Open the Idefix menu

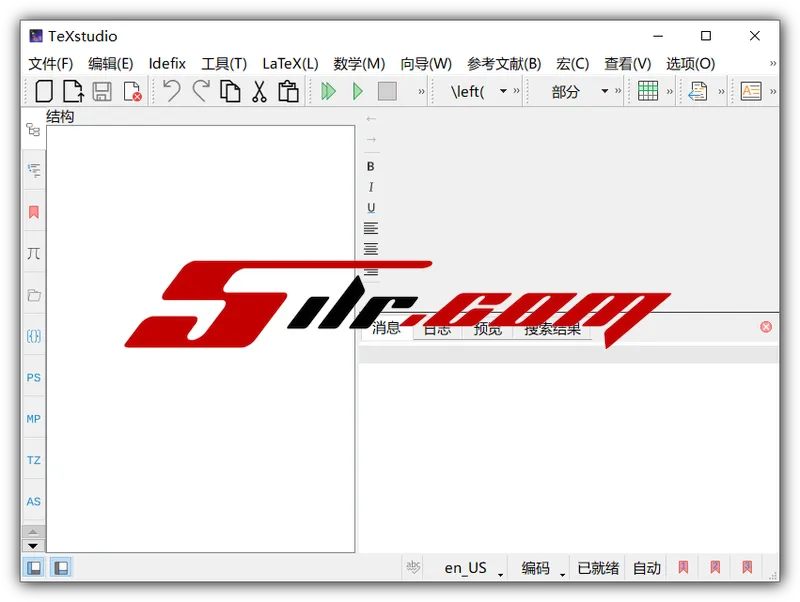(x=167, y=64)
